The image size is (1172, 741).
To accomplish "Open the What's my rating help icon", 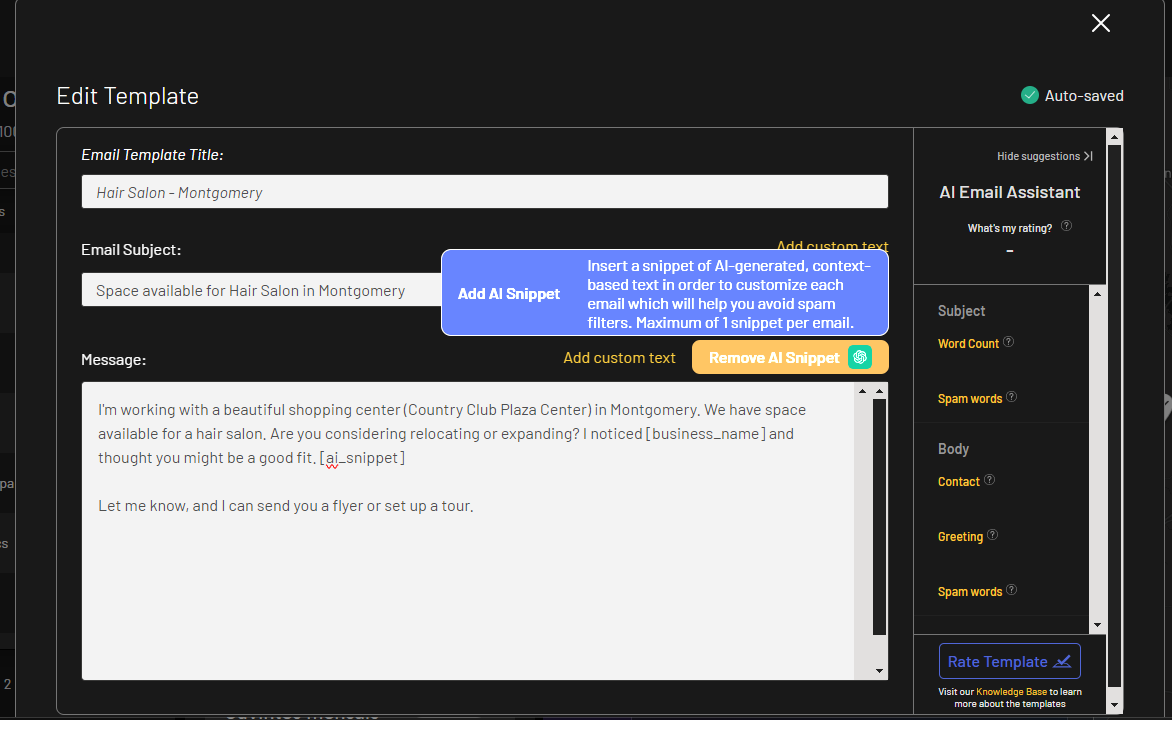I will point(1067,226).
